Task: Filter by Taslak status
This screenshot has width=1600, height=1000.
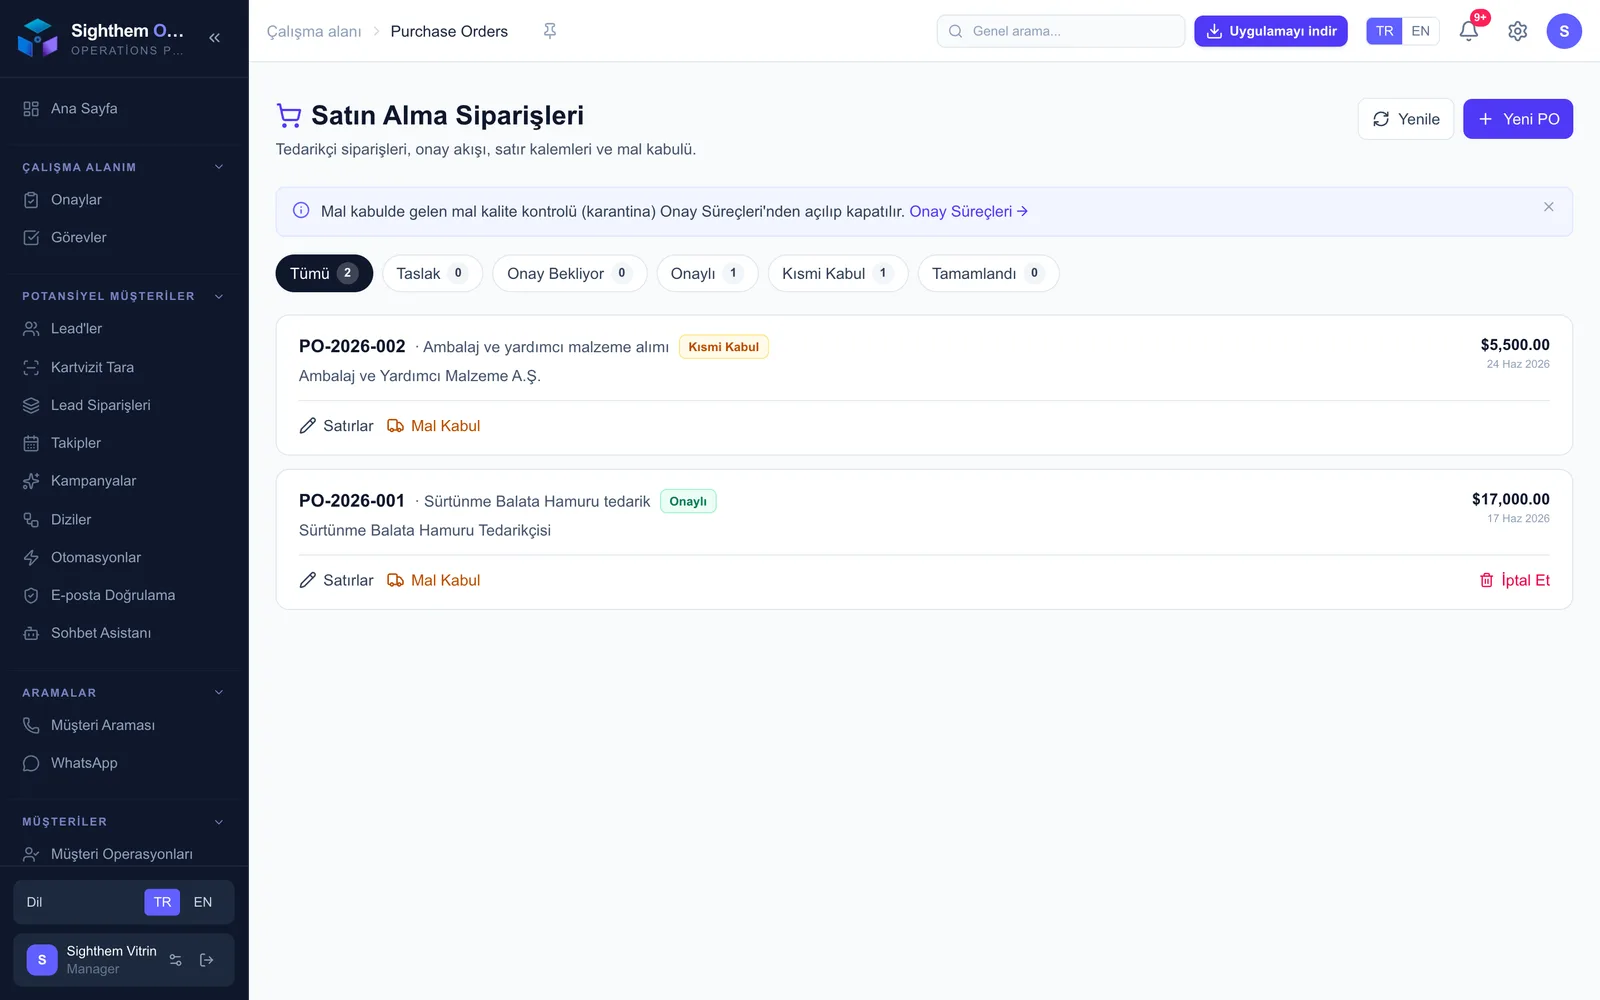Action: [432, 273]
